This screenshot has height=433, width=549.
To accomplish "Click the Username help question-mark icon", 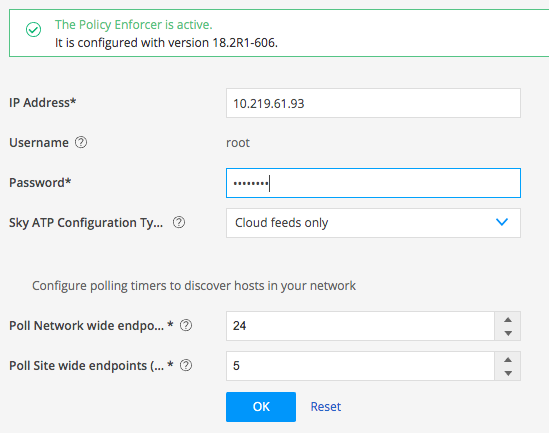I will (81, 142).
